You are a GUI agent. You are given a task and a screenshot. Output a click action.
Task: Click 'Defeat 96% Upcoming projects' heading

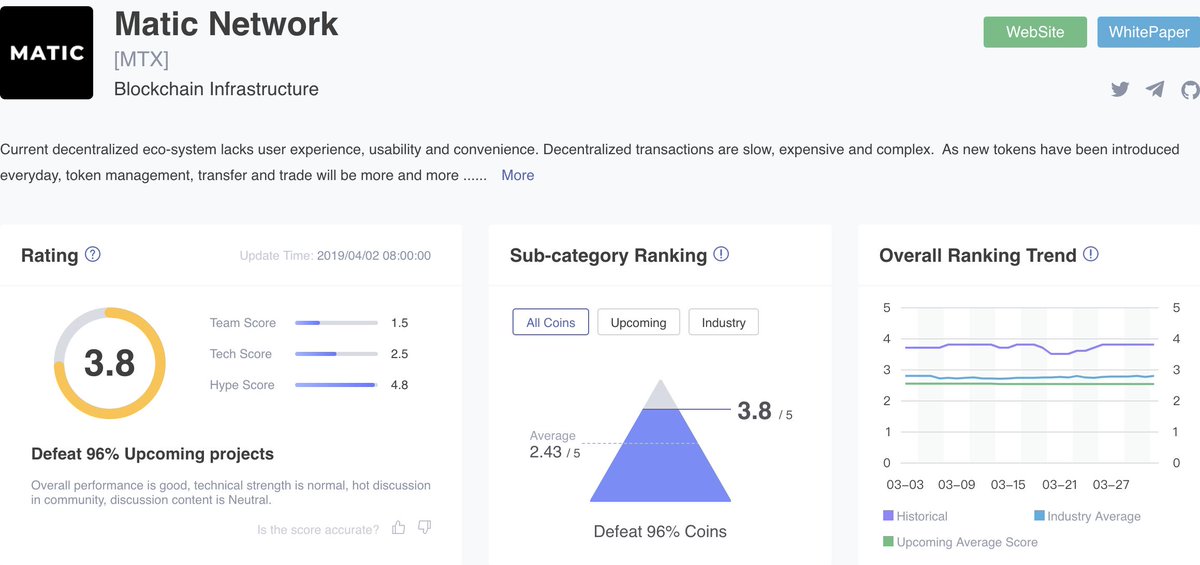pos(152,454)
